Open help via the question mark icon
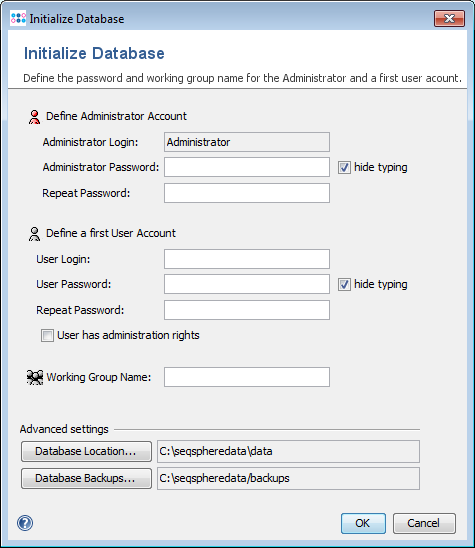475x548 pixels. coord(25,523)
